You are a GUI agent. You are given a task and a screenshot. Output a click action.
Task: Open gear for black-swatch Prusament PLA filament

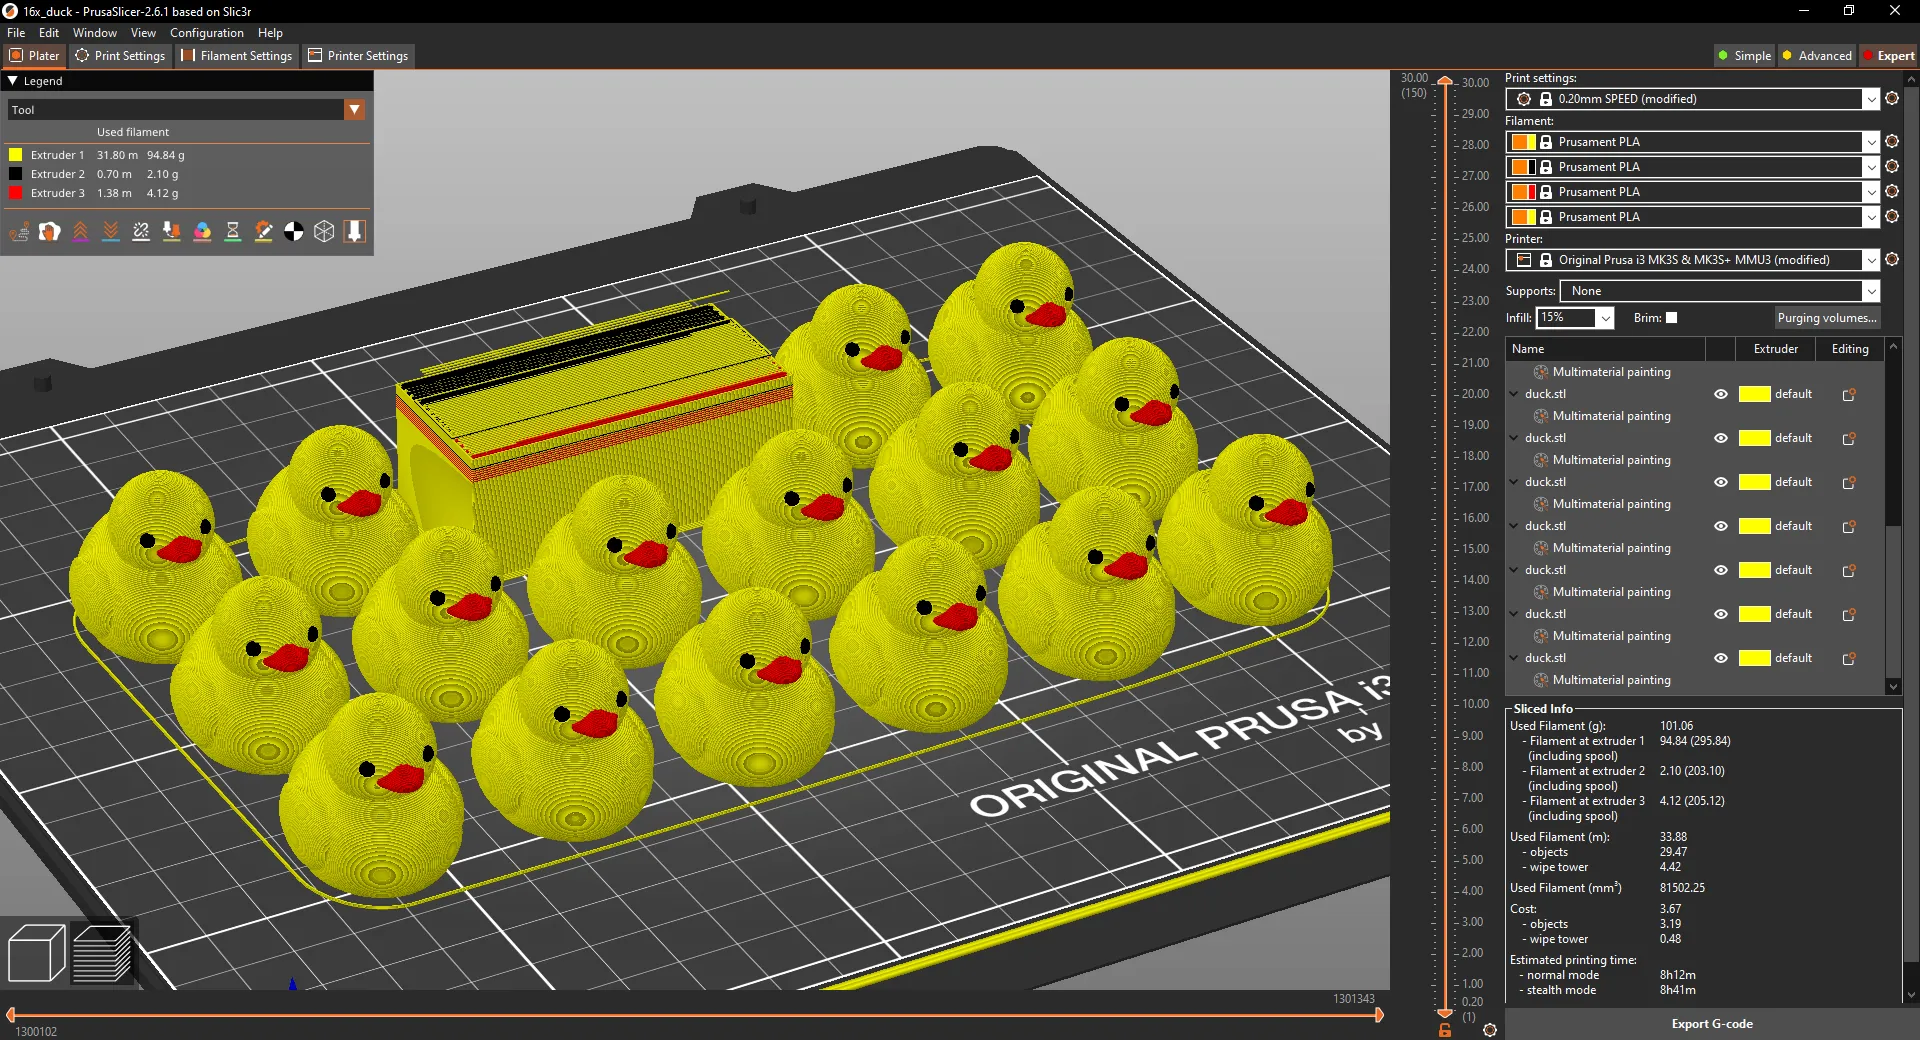pyautogui.click(x=1892, y=167)
